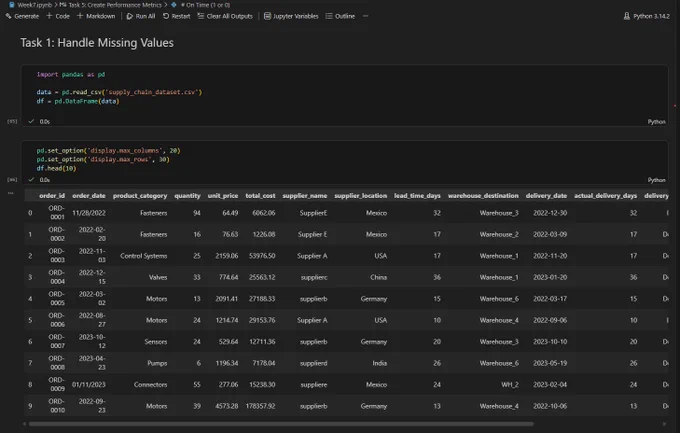The height and width of the screenshot is (433, 680).
Task: Change language mode of the second cell (Python)
Action: tap(656, 180)
